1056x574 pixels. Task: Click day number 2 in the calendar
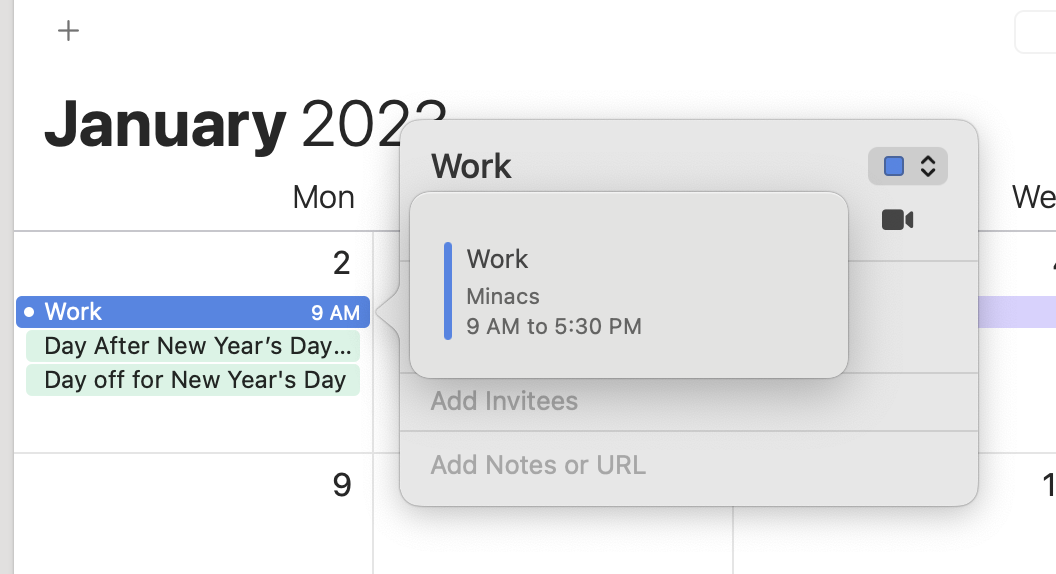[342, 263]
